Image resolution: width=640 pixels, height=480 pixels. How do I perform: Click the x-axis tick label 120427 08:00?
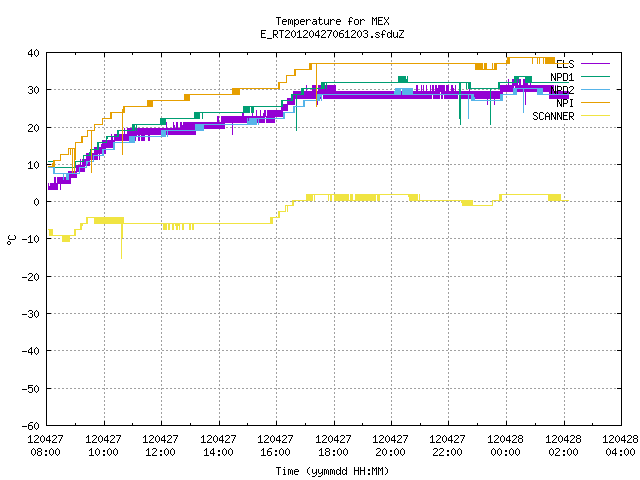tap(45, 446)
